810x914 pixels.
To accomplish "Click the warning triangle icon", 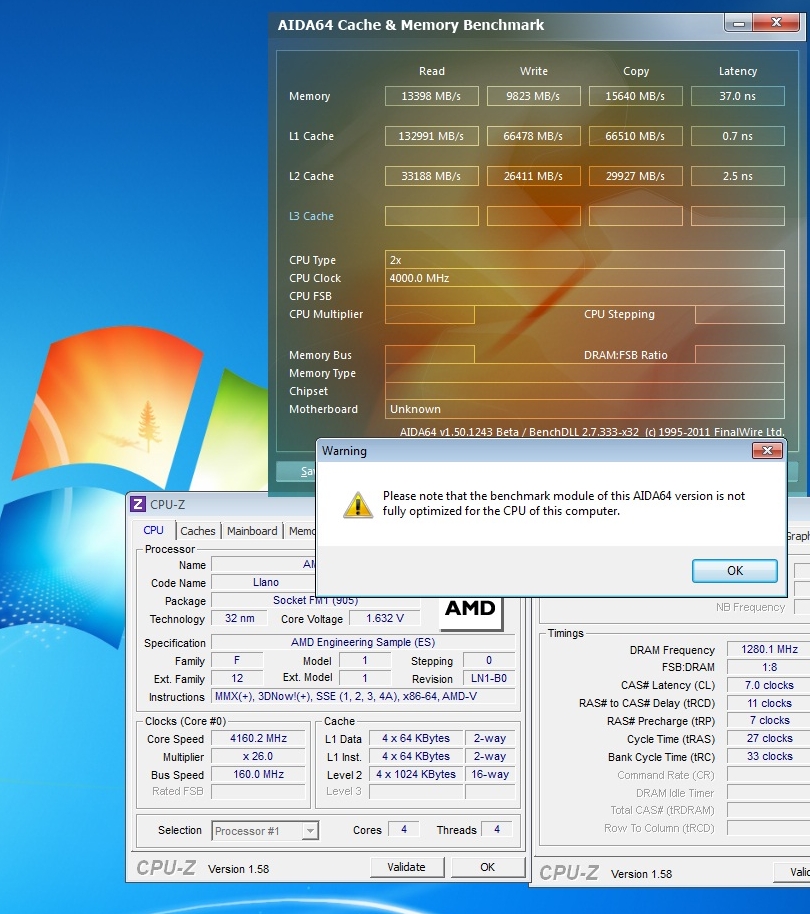I will pos(357,505).
